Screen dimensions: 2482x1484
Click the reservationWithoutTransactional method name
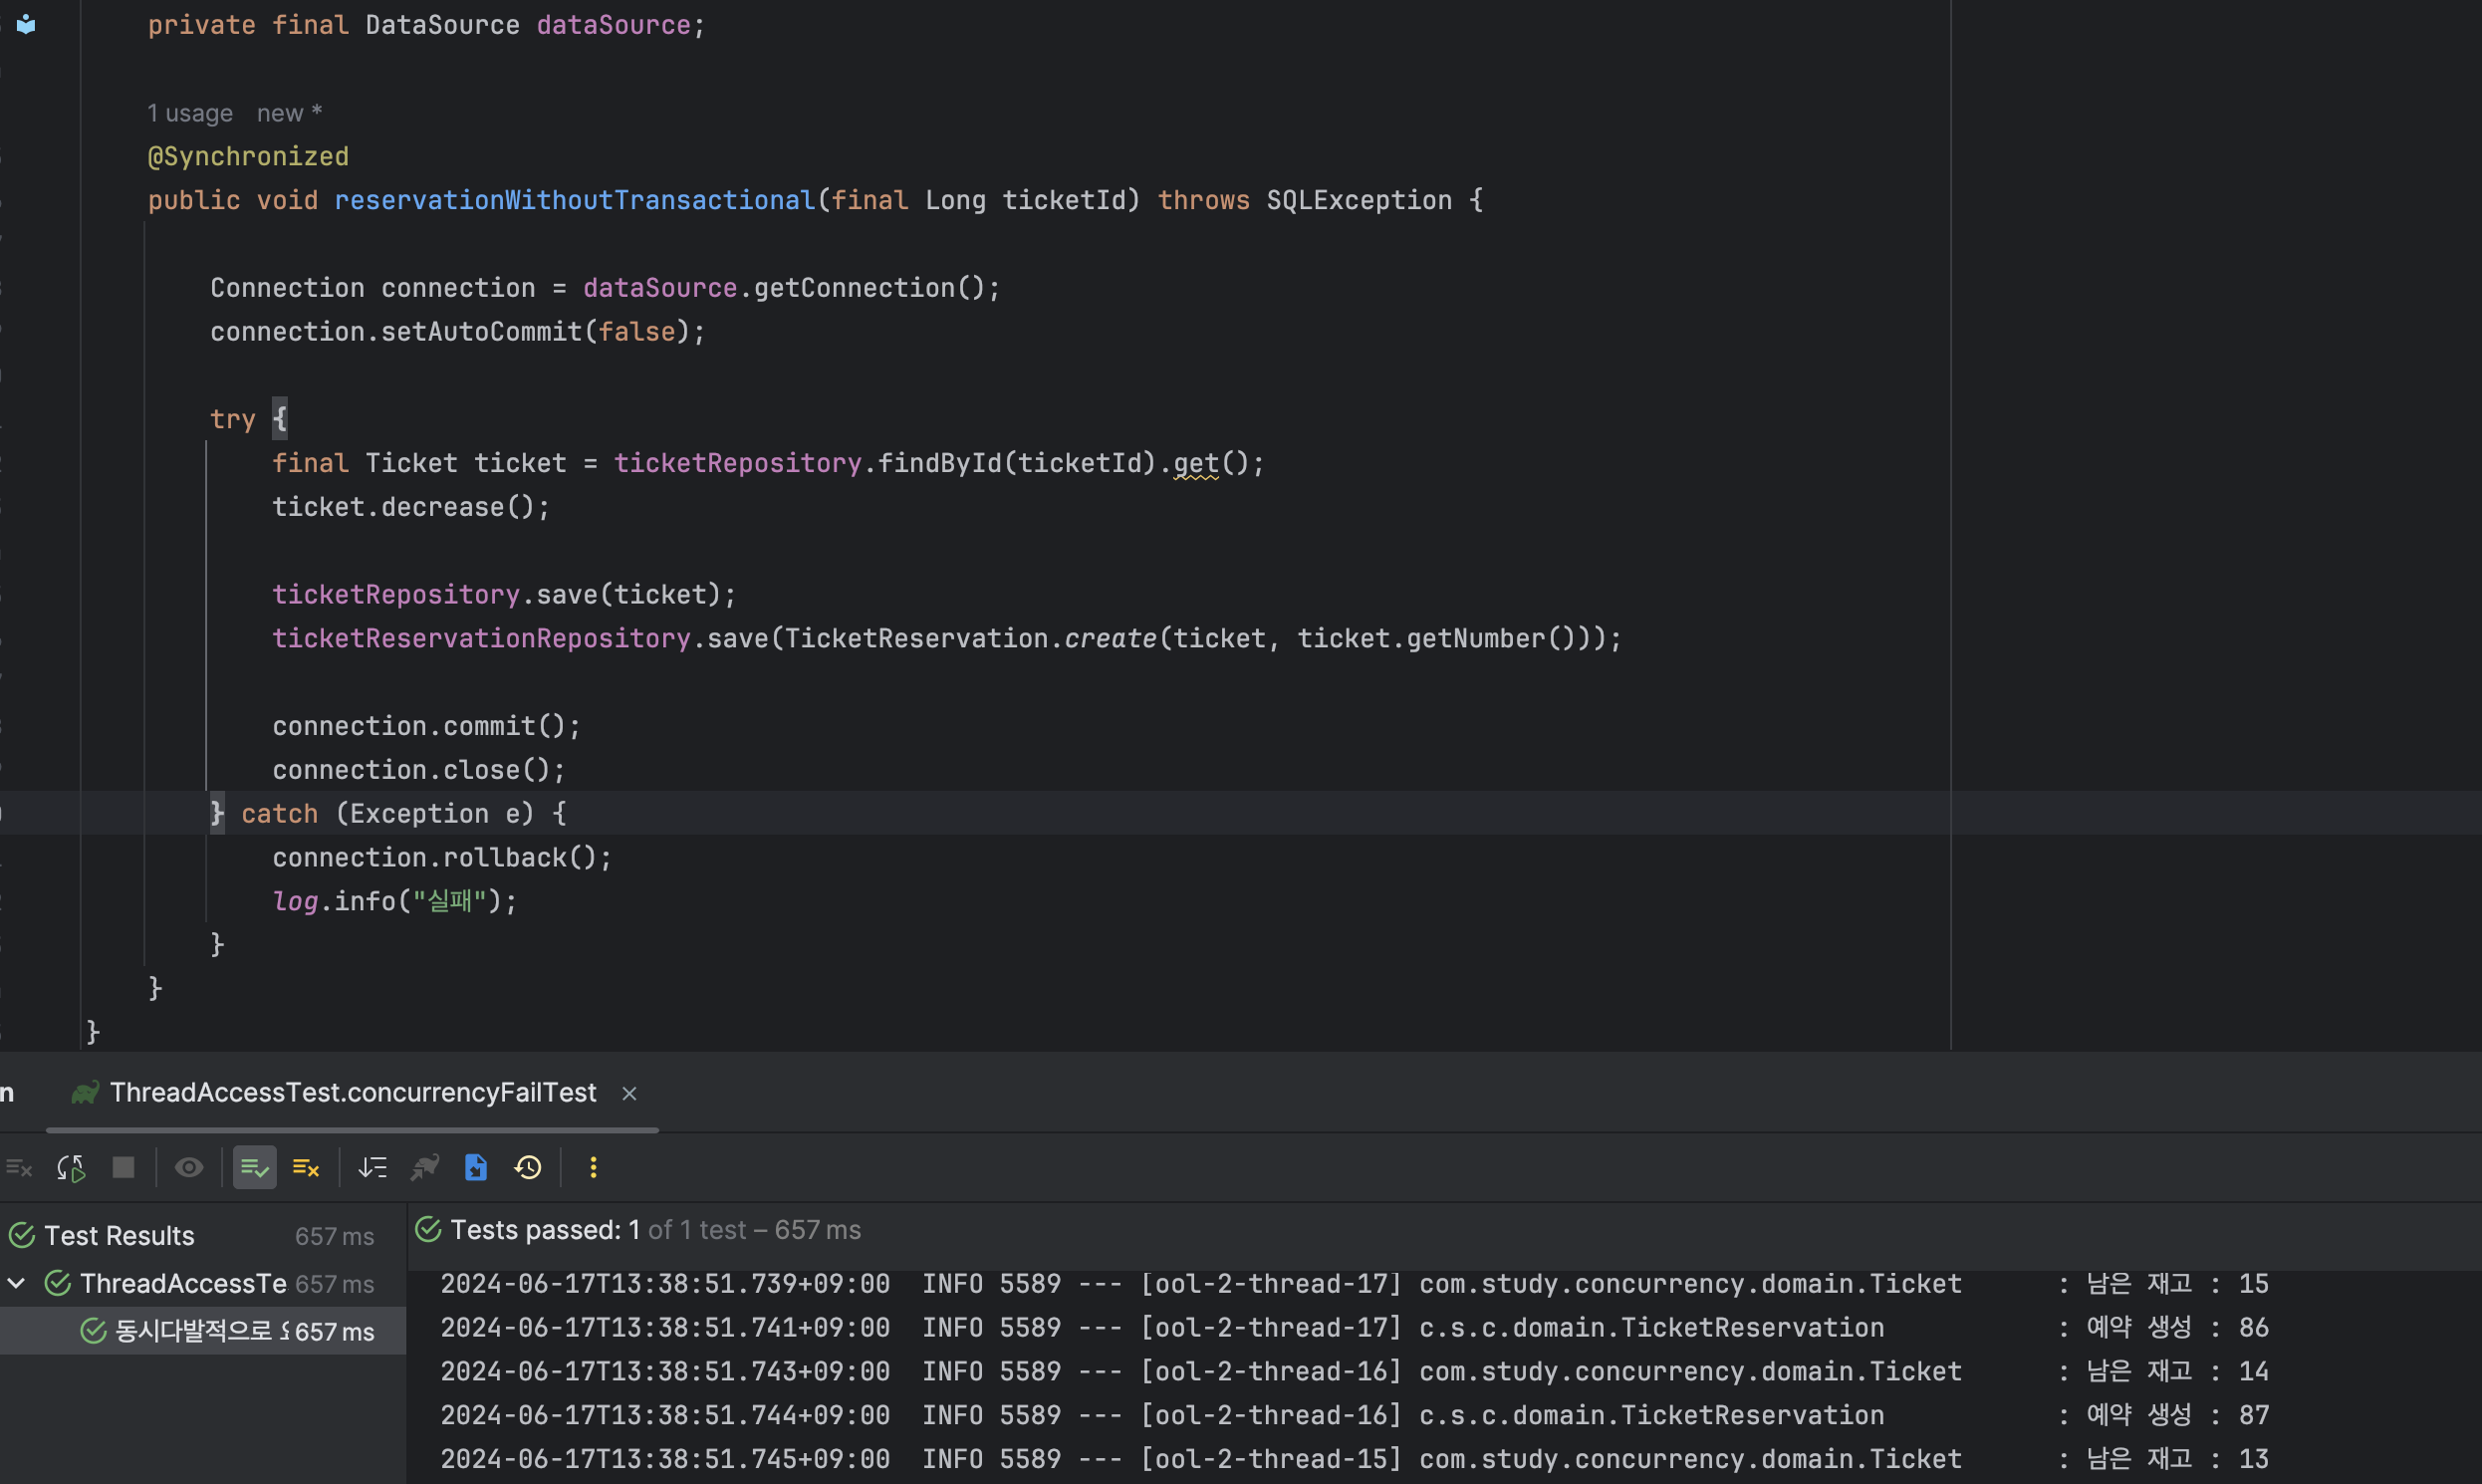point(574,201)
